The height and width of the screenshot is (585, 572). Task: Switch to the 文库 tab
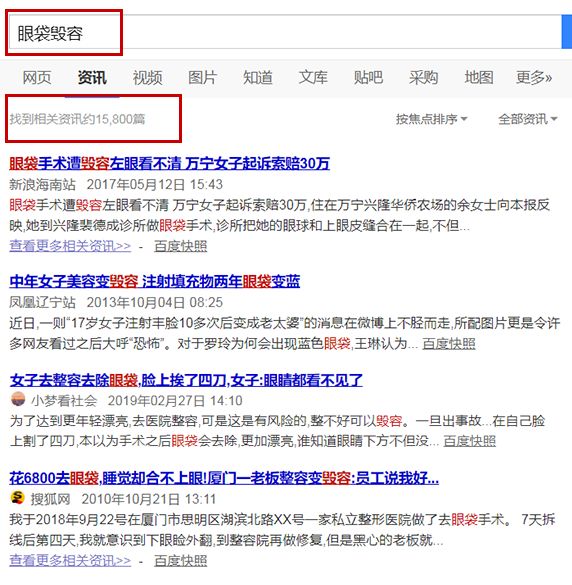point(313,78)
